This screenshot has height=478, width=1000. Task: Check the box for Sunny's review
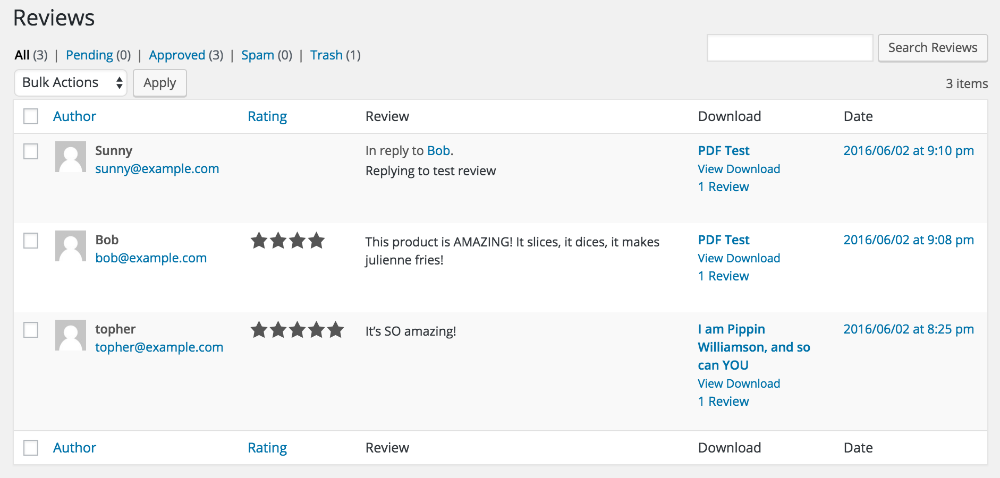coord(31,151)
